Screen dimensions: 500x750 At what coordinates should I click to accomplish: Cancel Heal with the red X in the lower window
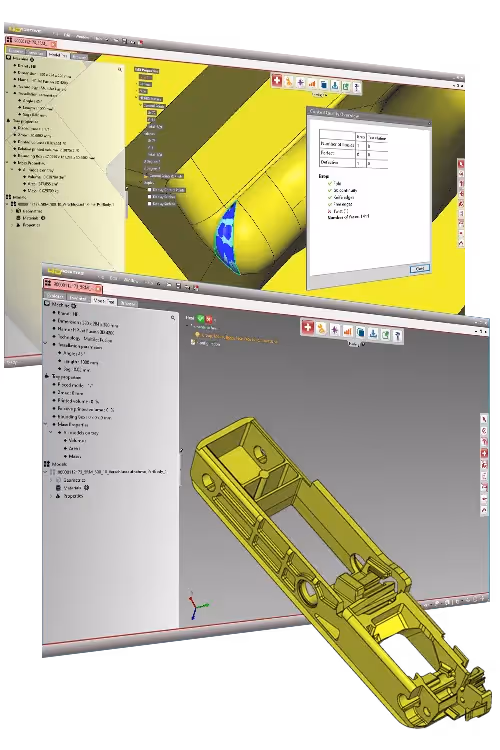coord(209,319)
